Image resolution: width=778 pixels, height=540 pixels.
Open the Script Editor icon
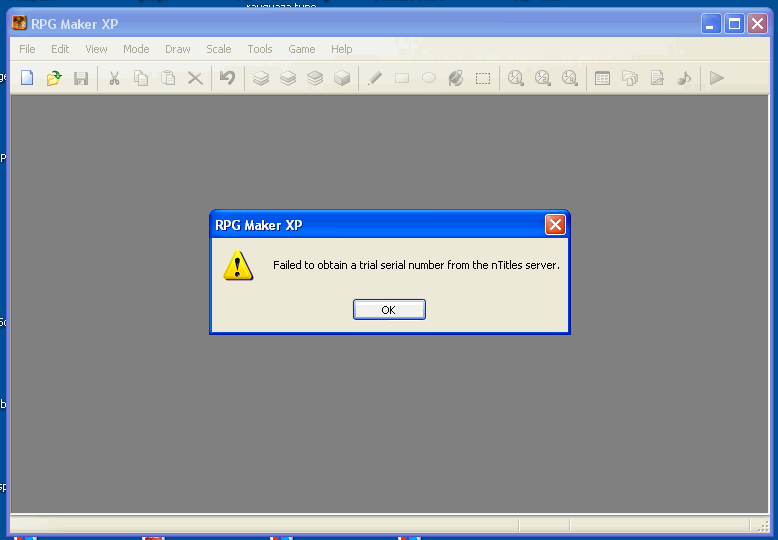657,78
